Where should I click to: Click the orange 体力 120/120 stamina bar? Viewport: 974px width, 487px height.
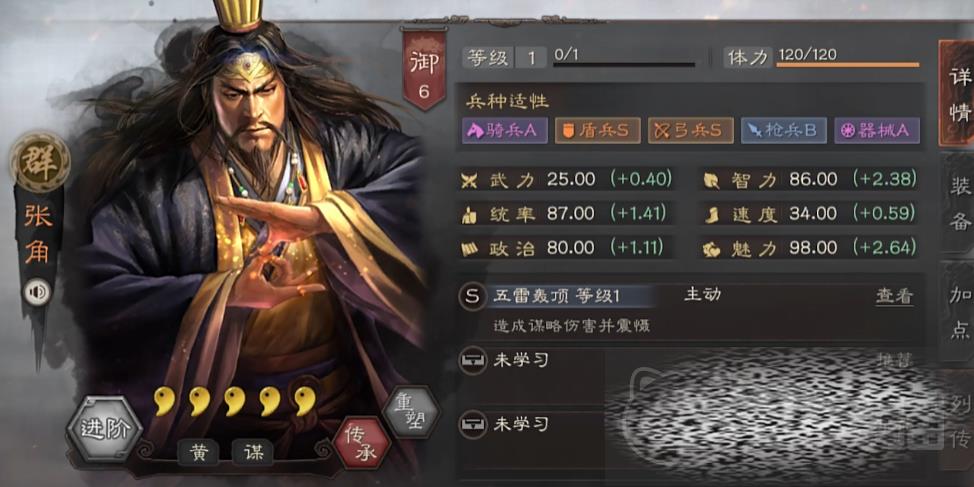(x=848, y=64)
